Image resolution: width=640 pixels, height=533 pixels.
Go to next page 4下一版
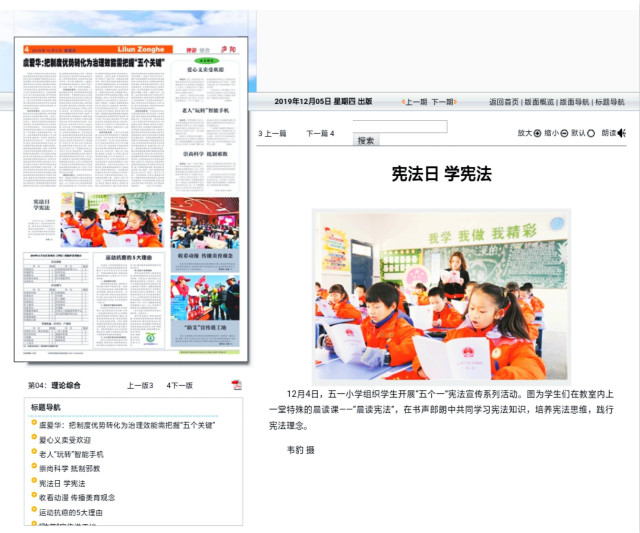pyautogui.click(x=180, y=385)
